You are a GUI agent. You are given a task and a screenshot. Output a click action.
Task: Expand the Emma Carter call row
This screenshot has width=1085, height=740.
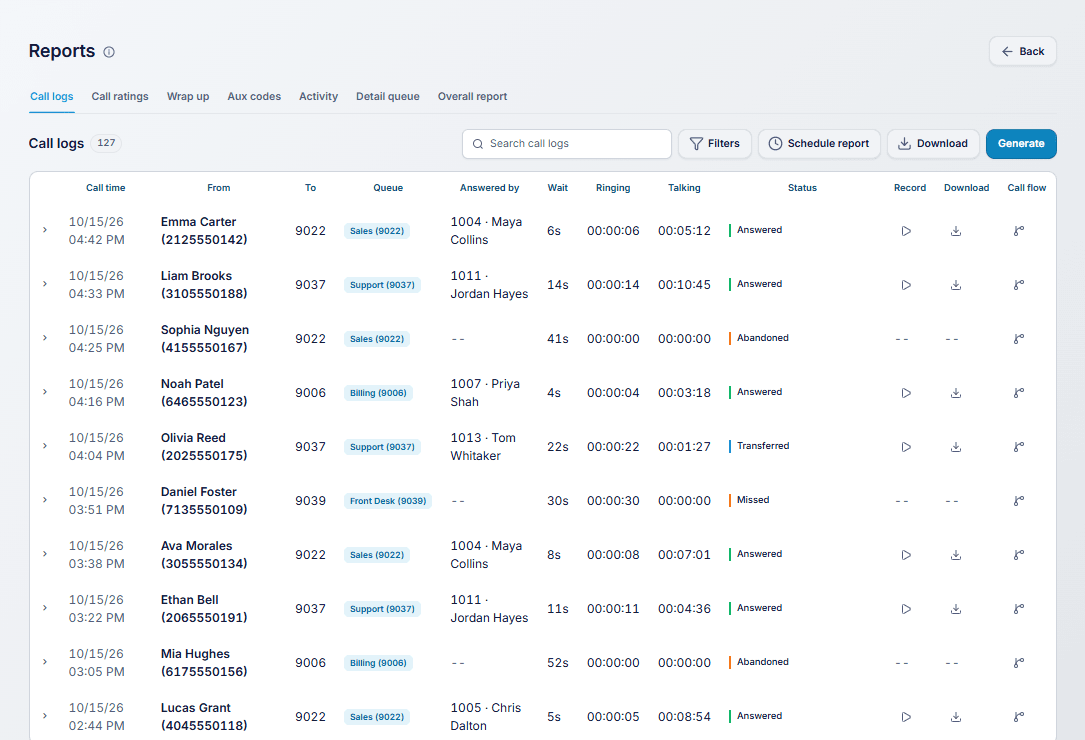[45, 230]
